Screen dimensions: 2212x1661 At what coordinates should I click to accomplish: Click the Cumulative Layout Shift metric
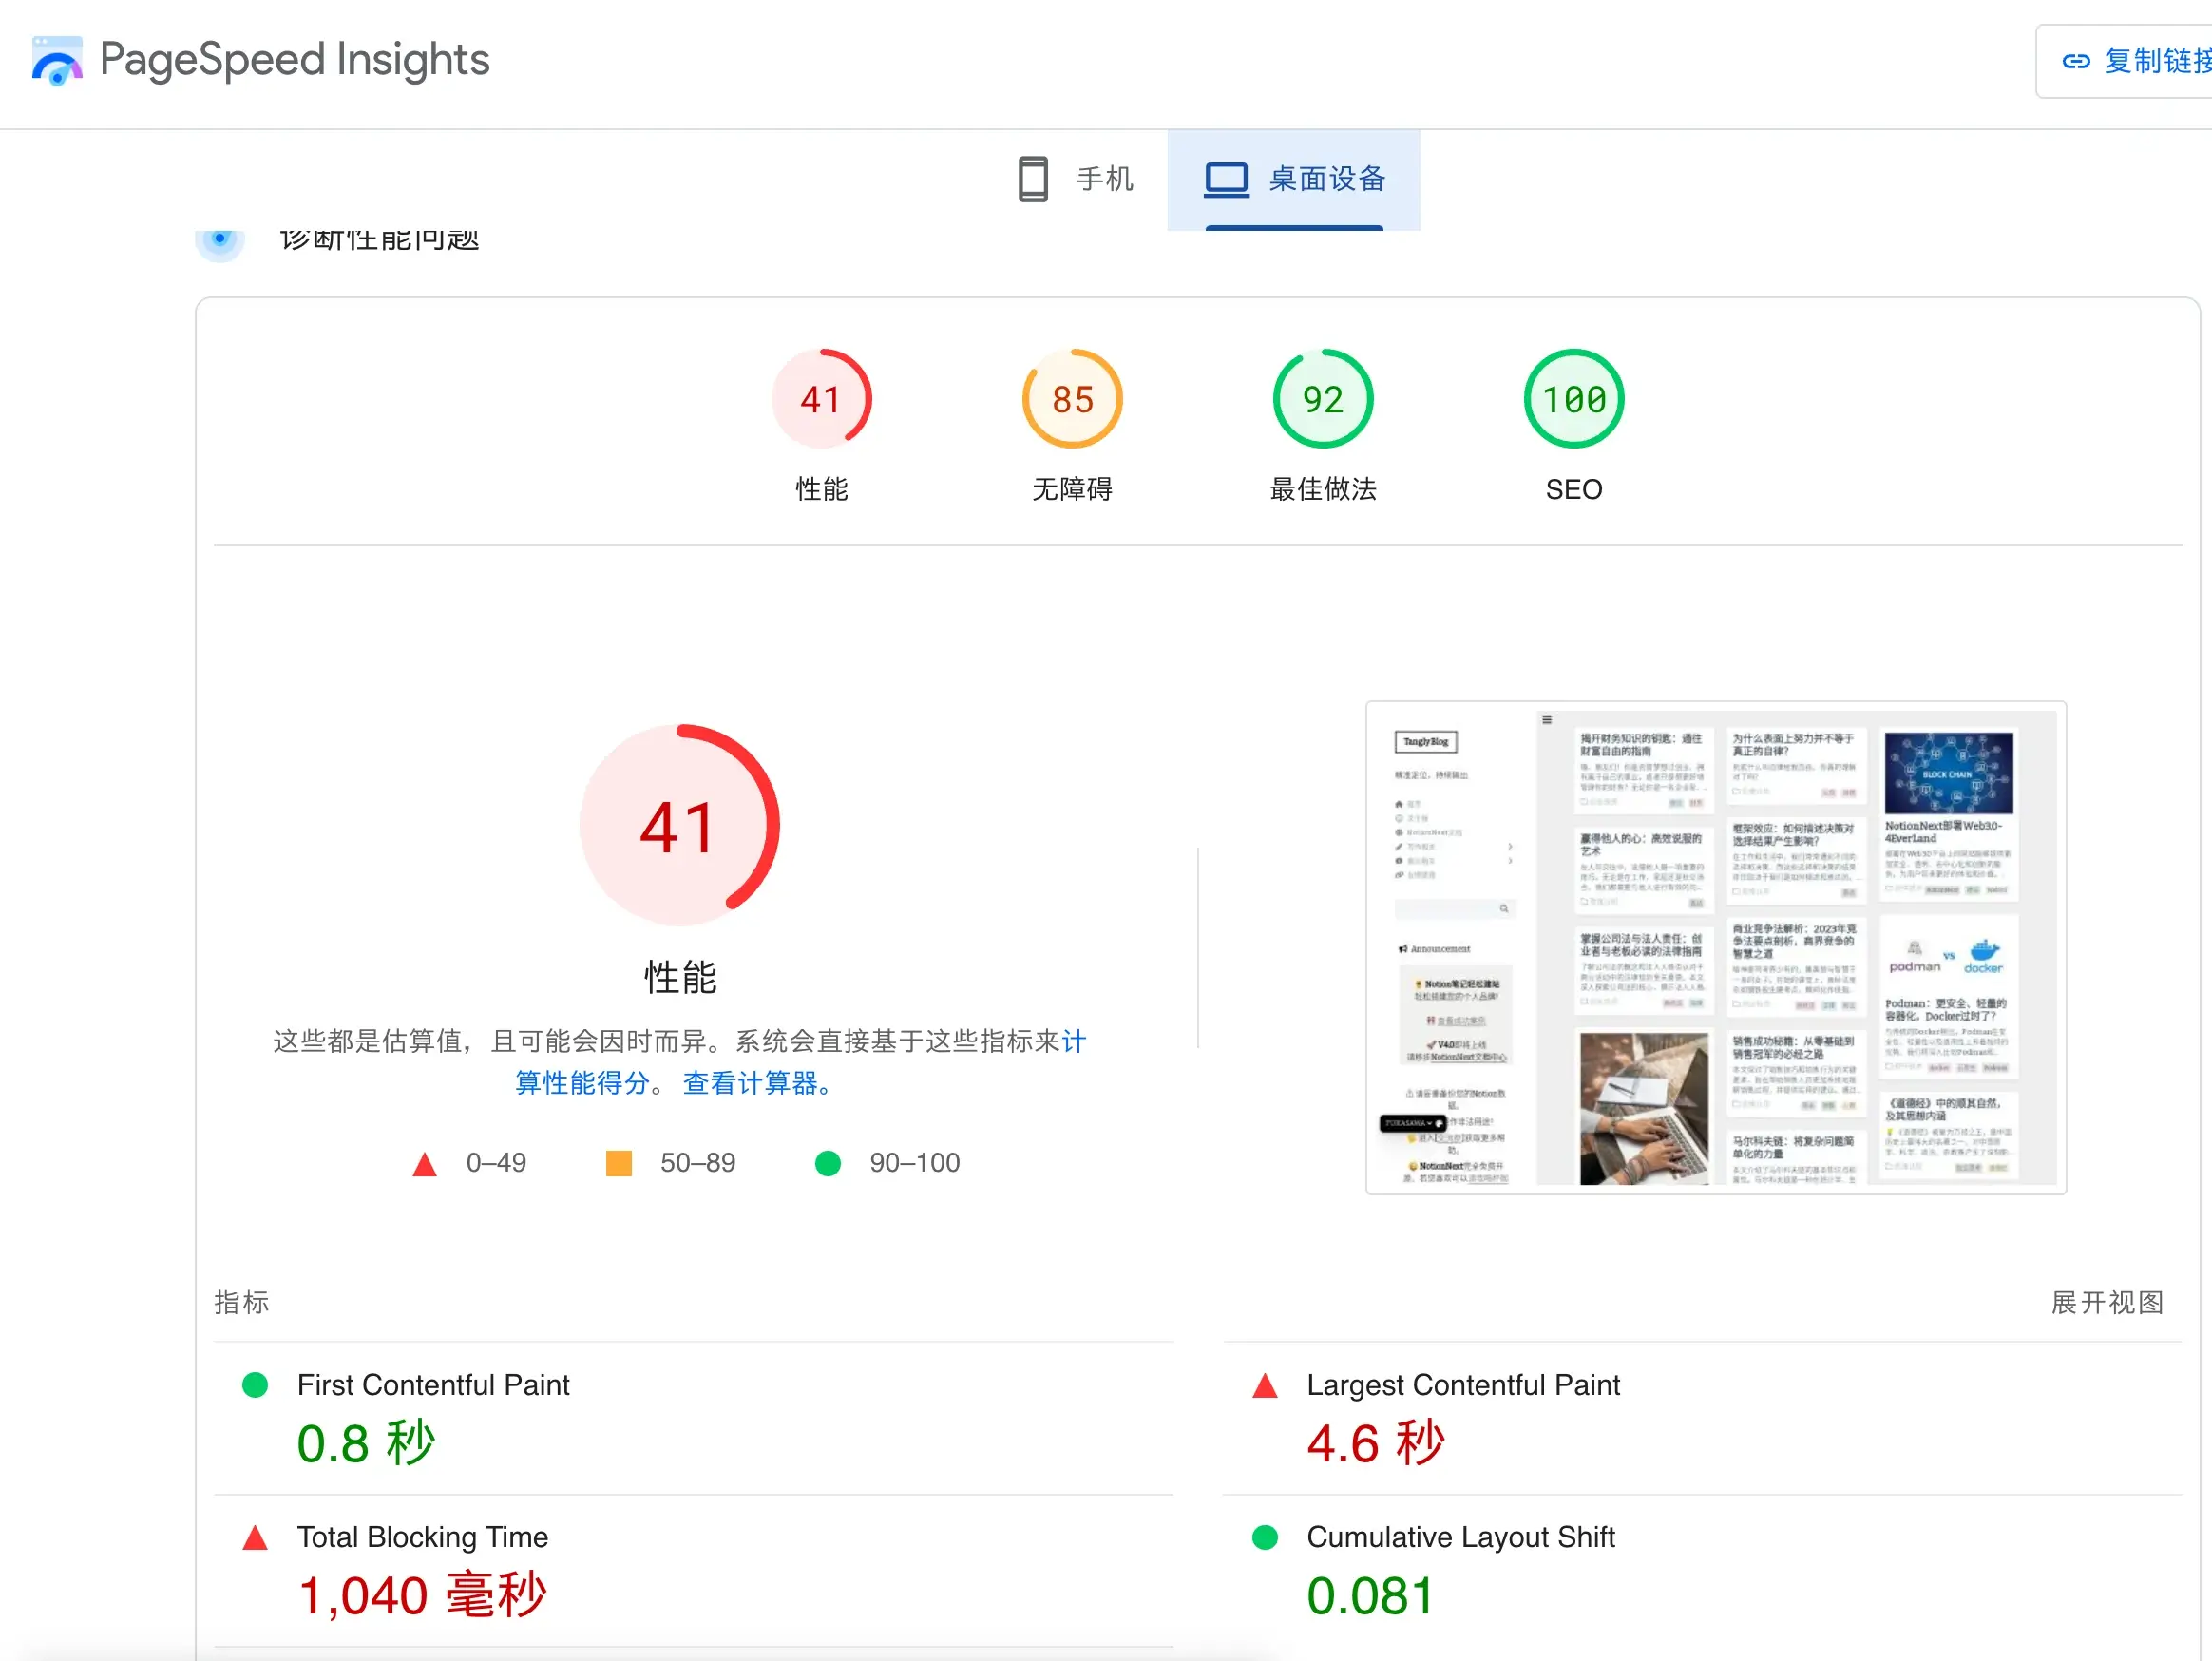tap(1460, 1537)
